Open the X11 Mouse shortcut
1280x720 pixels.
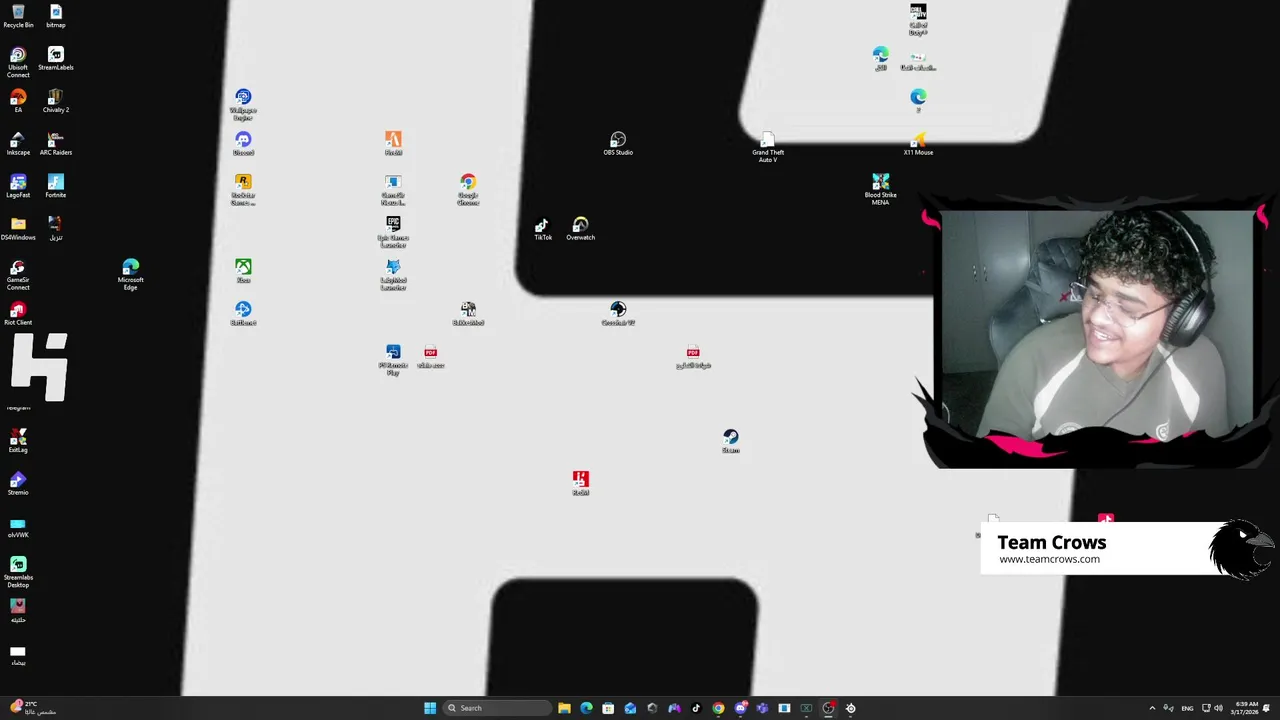(918, 144)
